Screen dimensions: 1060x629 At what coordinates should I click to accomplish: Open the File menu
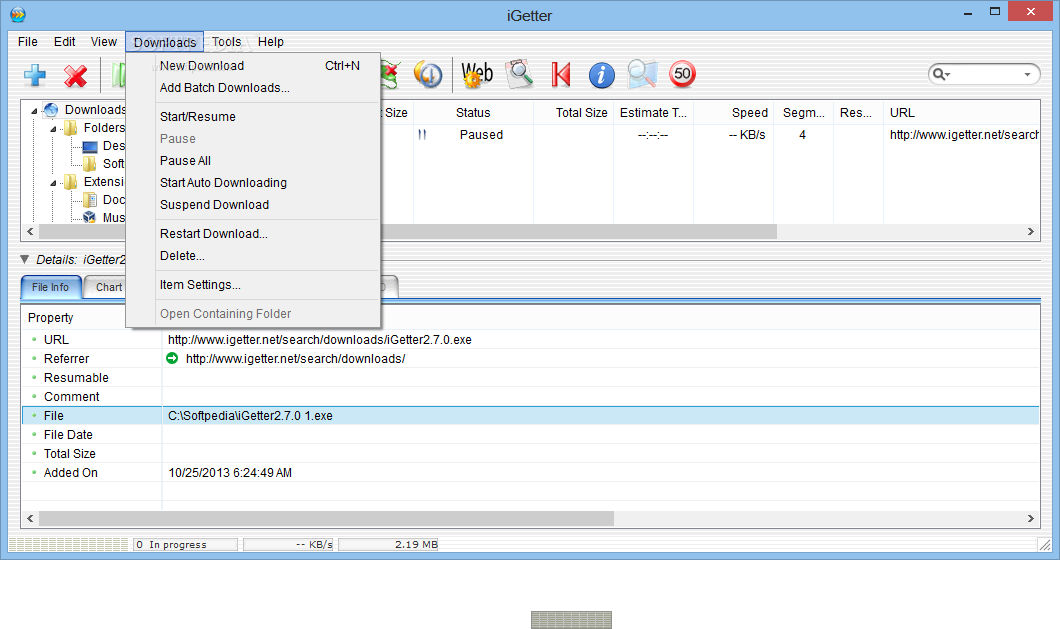click(x=28, y=42)
